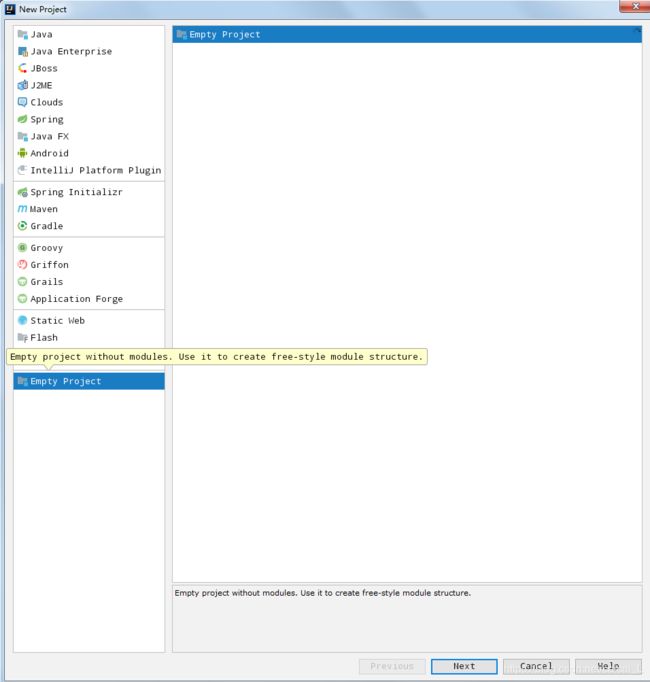Click the Flash folder icon
This screenshot has width=650, height=682.
click(23, 337)
